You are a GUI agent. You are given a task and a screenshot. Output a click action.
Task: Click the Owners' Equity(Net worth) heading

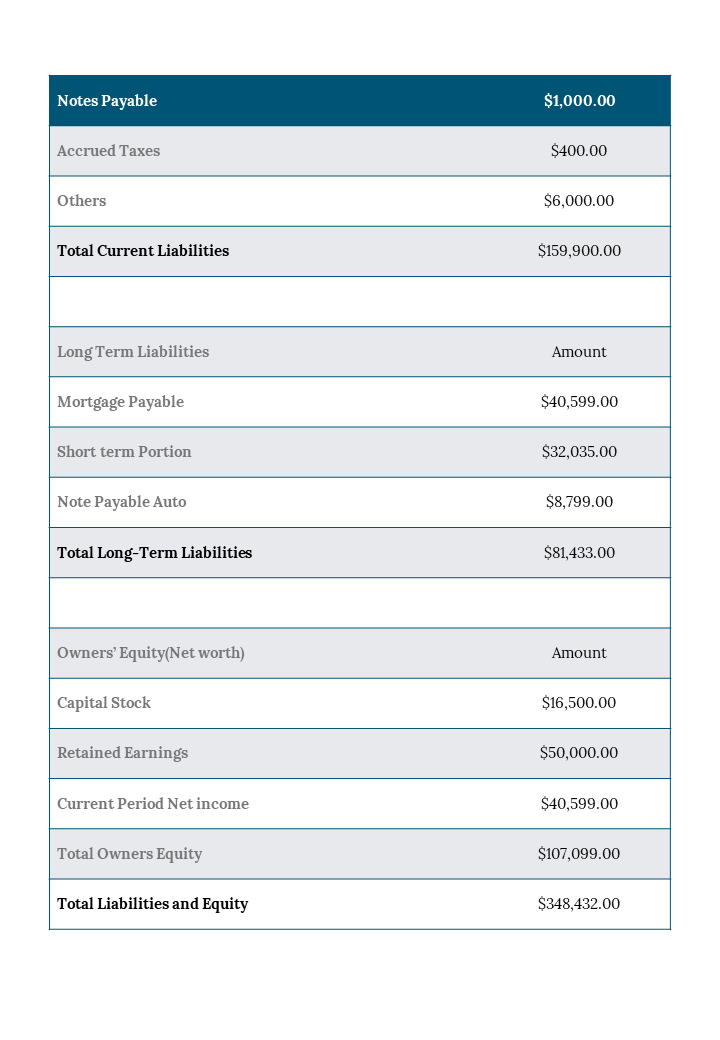pos(150,653)
